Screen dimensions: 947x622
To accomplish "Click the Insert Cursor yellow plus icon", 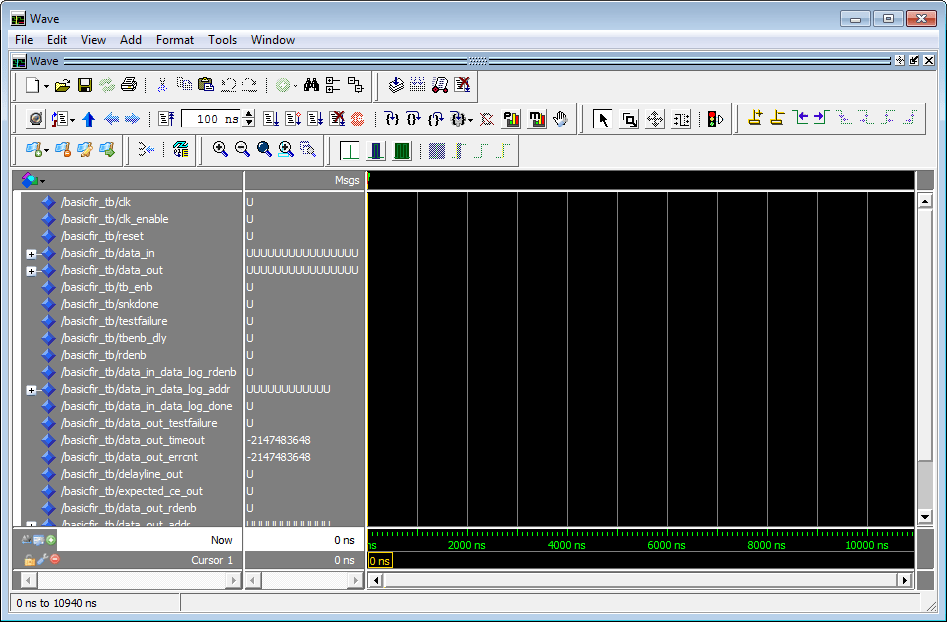I will [x=755, y=119].
